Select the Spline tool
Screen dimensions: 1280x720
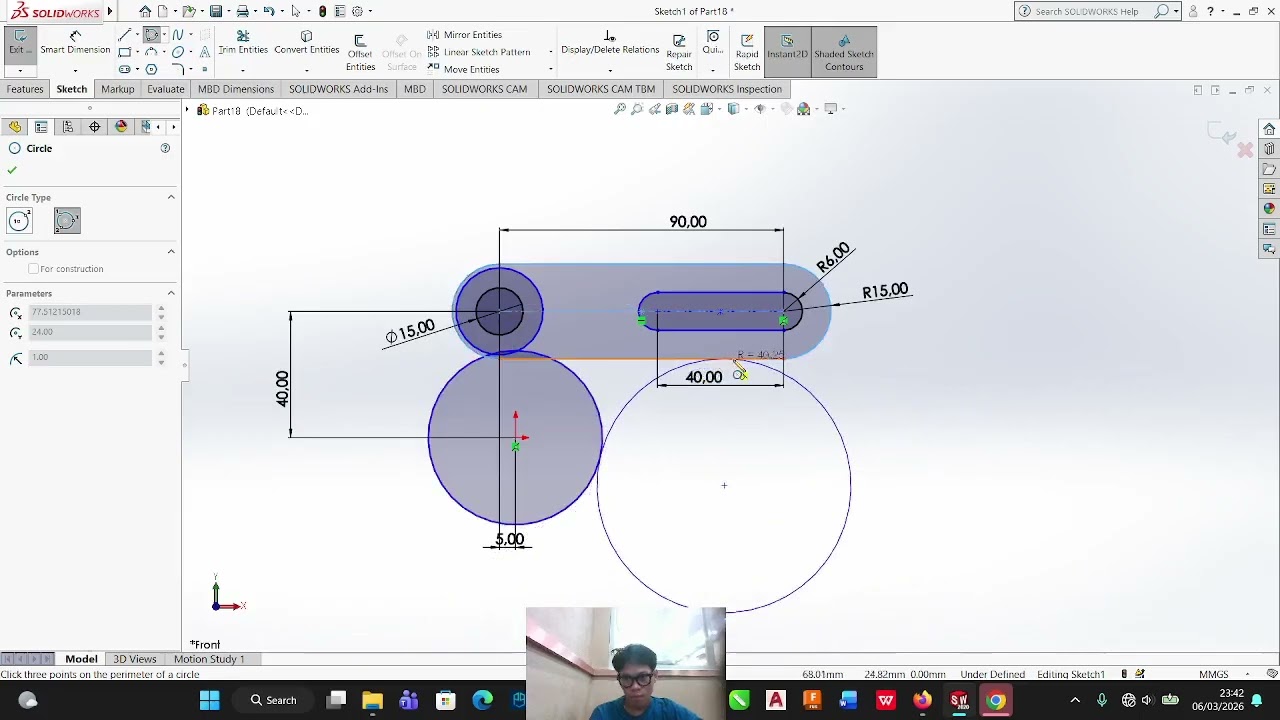click(x=178, y=35)
